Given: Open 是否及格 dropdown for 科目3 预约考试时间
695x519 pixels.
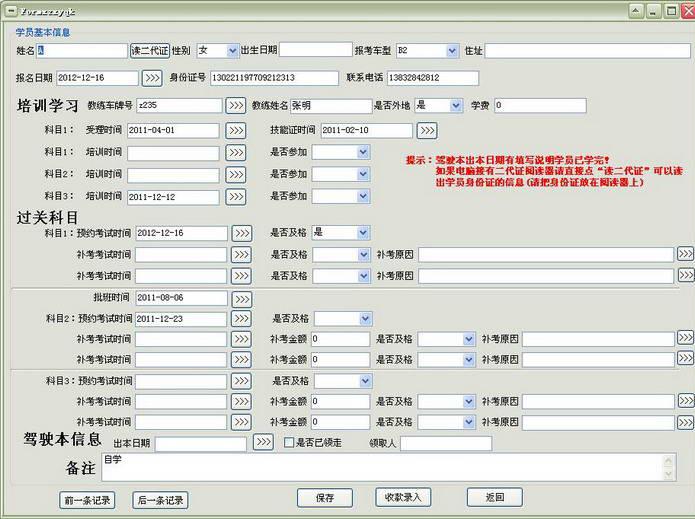Looking at the screenshot, I should pyautogui.click(x=365, y=380).
